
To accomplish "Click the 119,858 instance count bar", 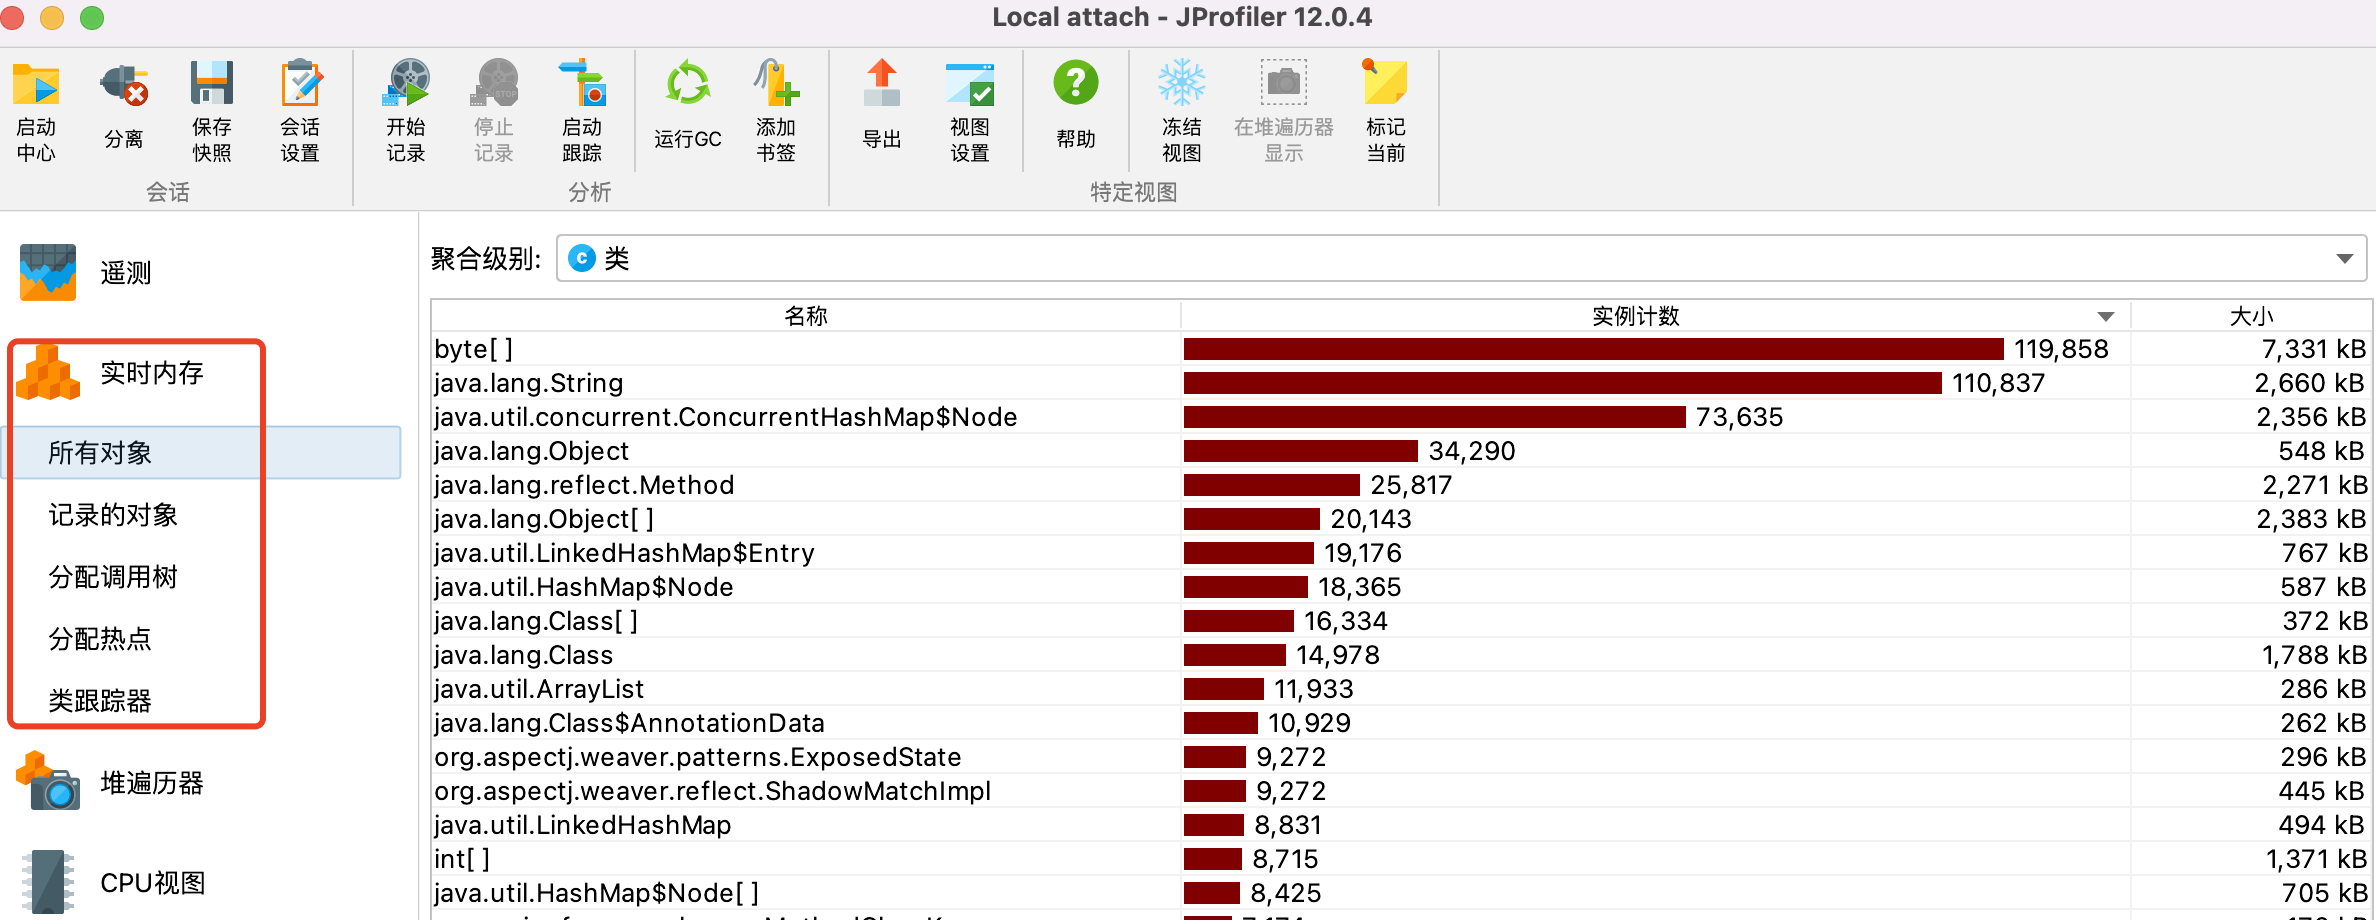I will 1594,349.
